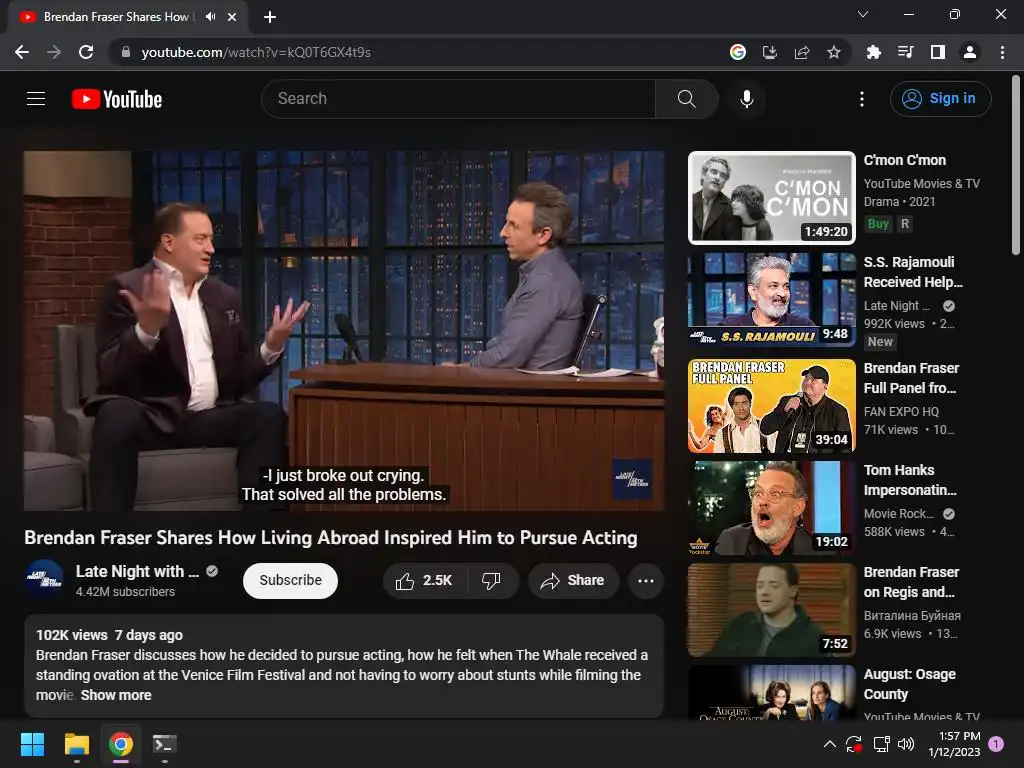View site lock information
1024x768 pixels.
[x=126, y=52]
